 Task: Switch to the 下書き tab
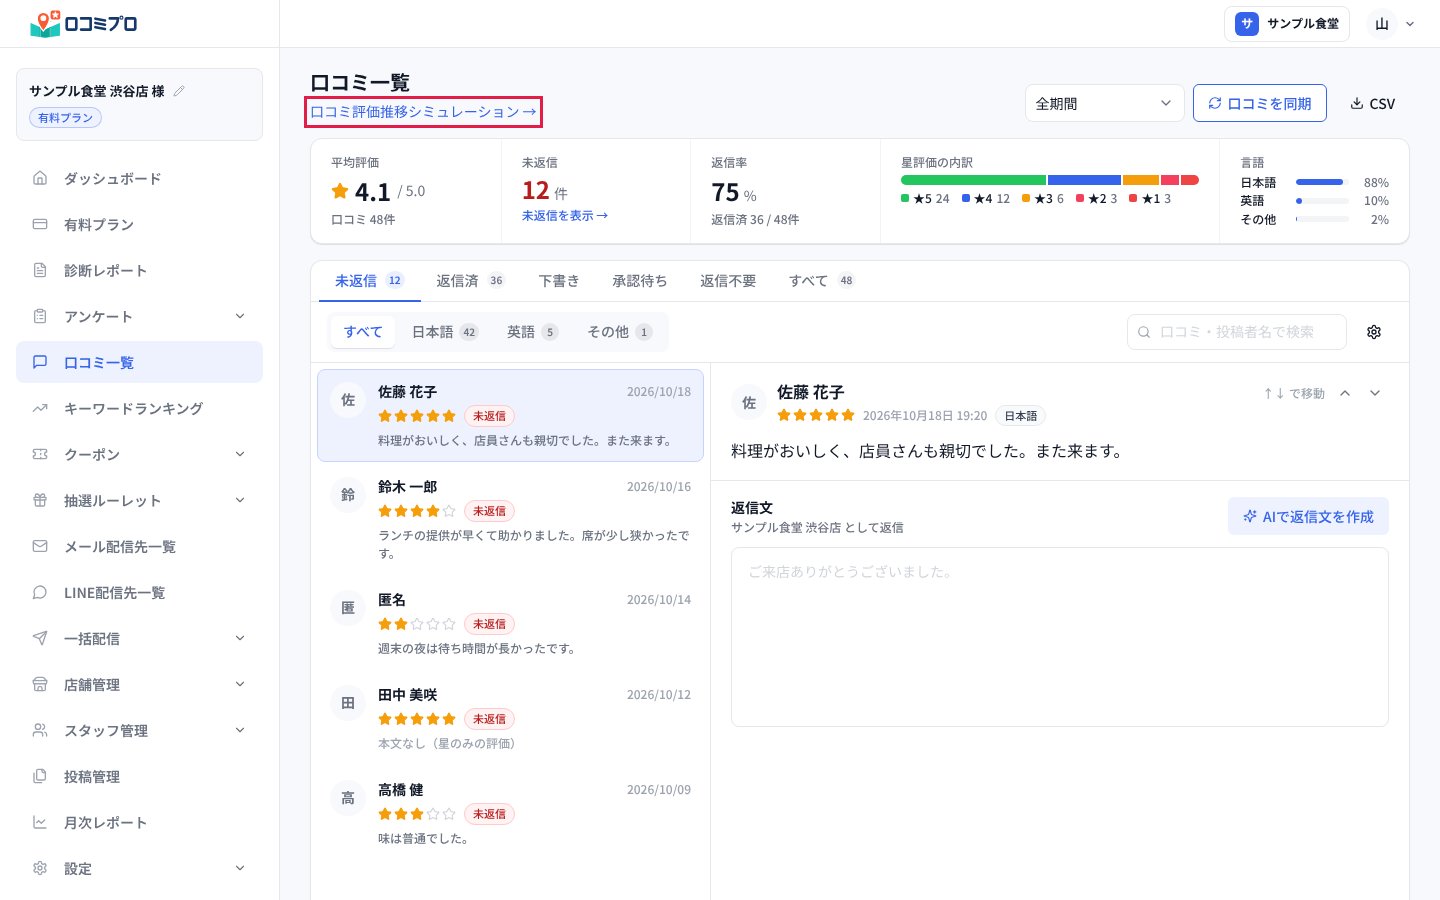point(558,281)
